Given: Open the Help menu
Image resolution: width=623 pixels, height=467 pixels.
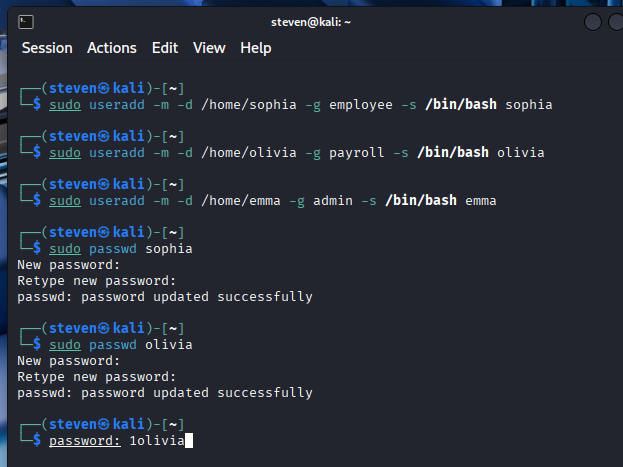Looking at the screenshot, I should coord(256,48).
